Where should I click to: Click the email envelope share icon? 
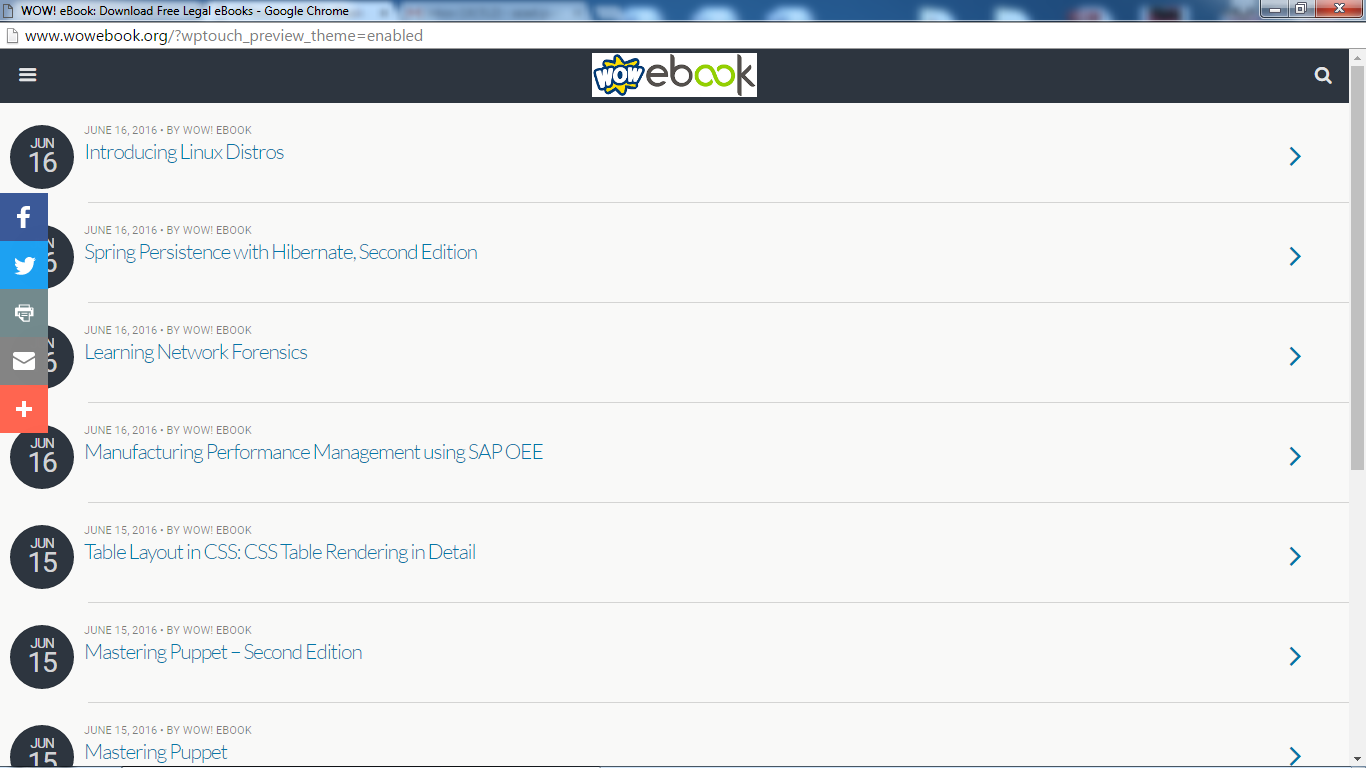pos(24,361)
